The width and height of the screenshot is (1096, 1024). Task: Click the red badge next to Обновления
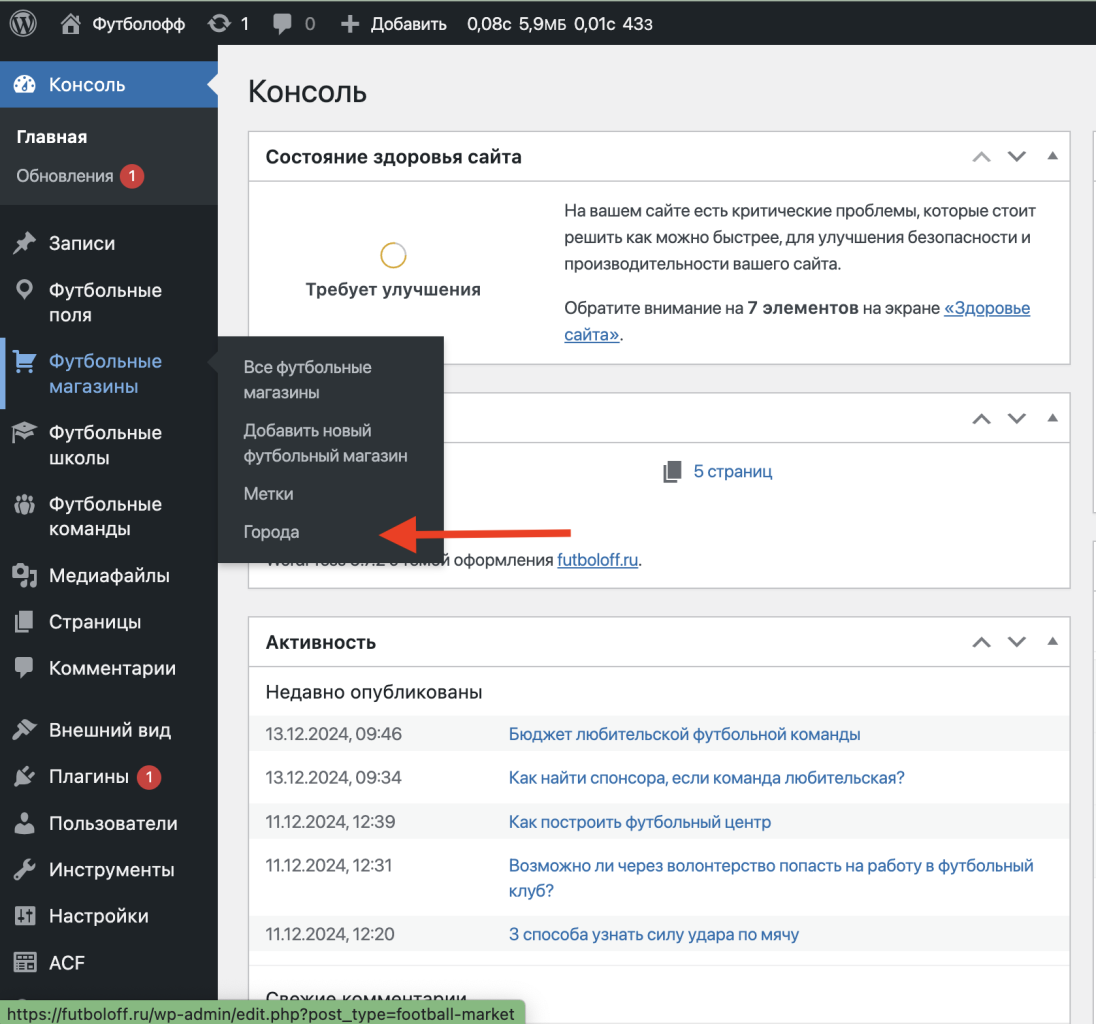[132, 176]
